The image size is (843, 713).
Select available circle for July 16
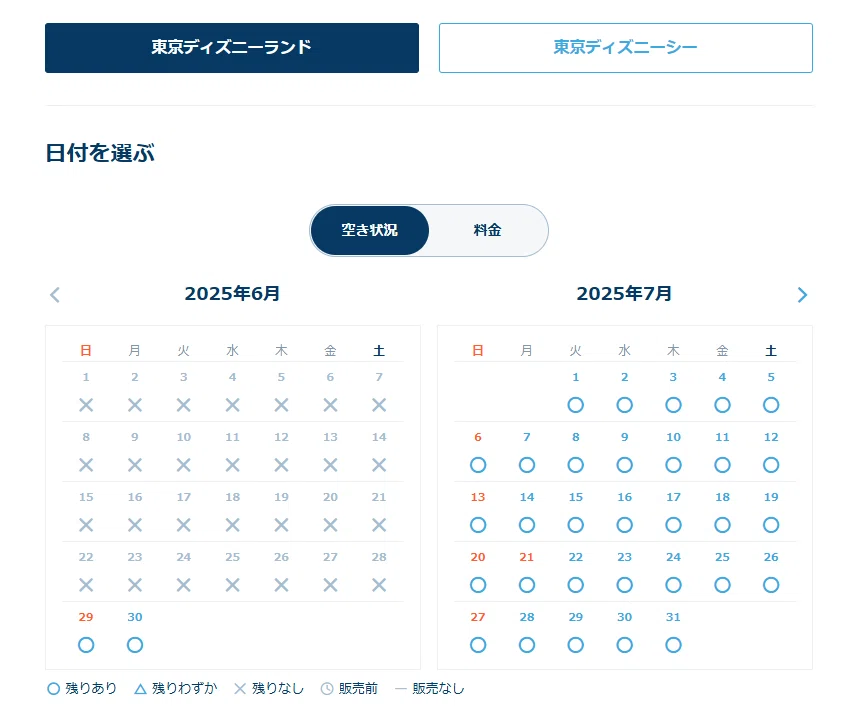click(625, 525)
